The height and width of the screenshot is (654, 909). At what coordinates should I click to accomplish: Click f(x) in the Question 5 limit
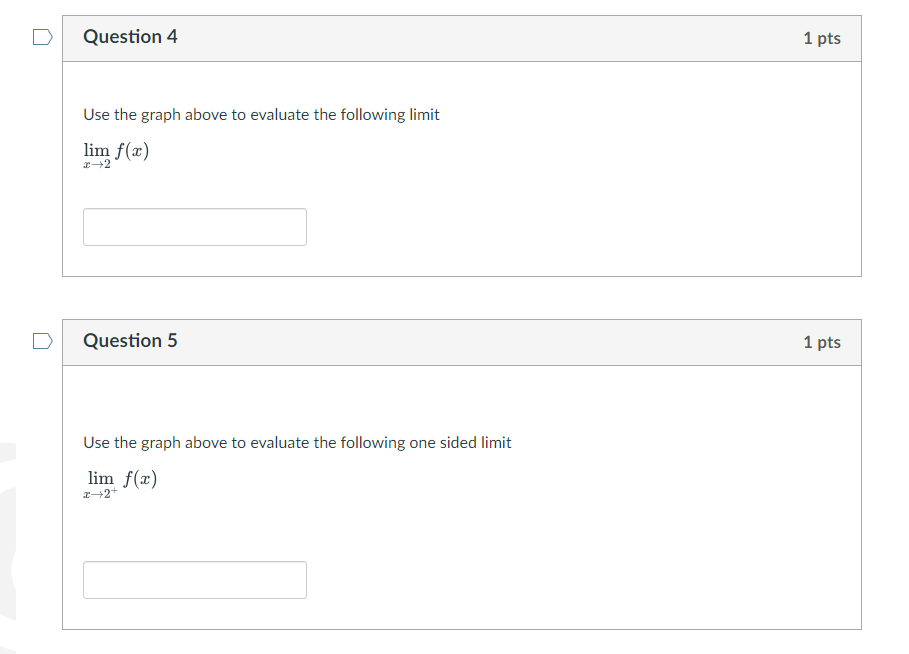[x=138, y=477]
